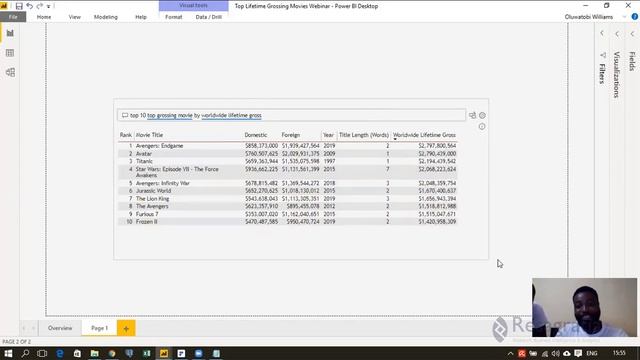The width and height of the screenshot is (640, 360).
Task: Select the Frozen II cell
Action: [147, 222]
